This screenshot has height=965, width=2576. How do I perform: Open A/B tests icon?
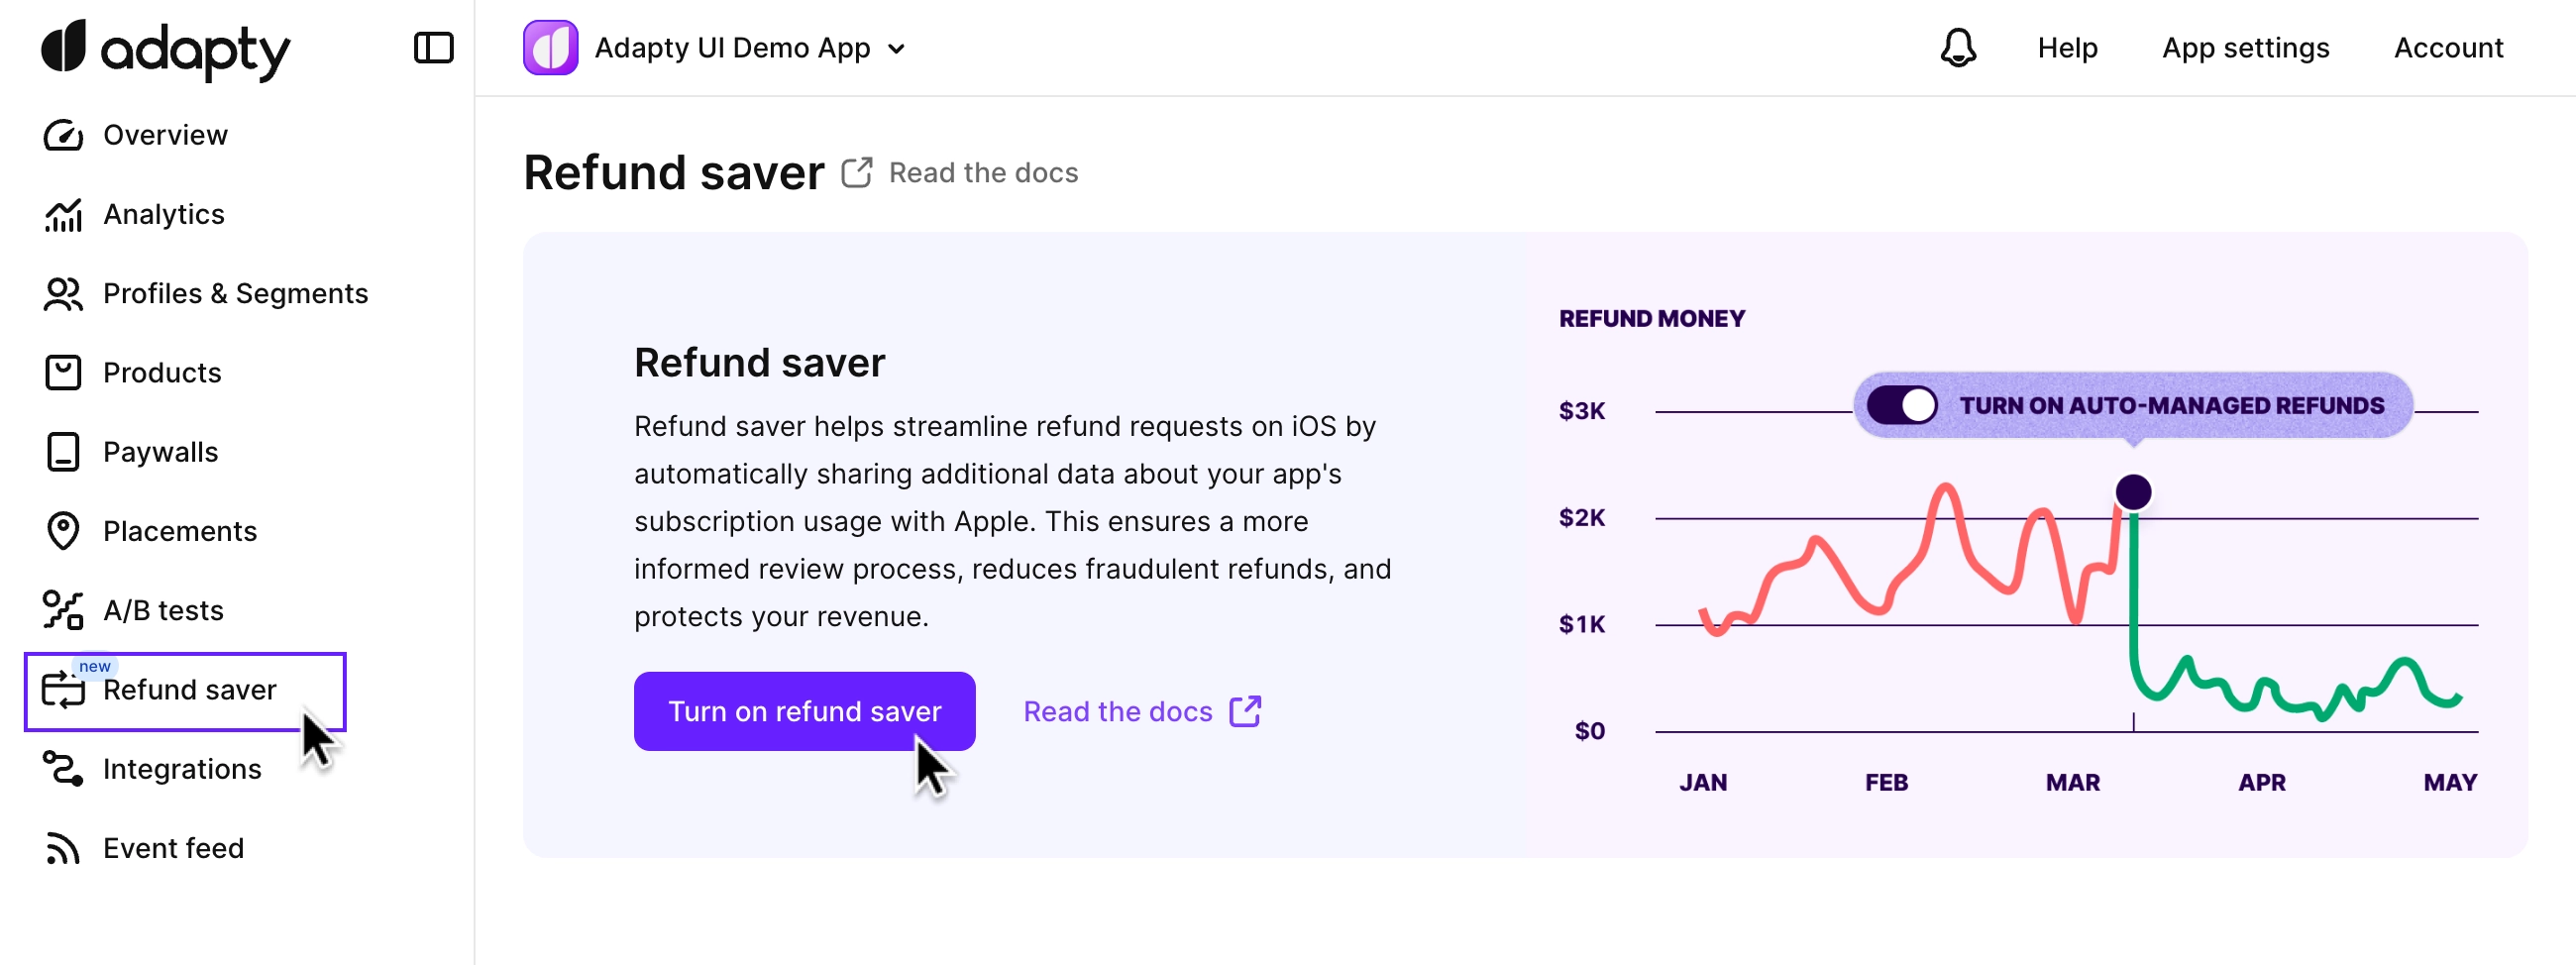(63, 610)
